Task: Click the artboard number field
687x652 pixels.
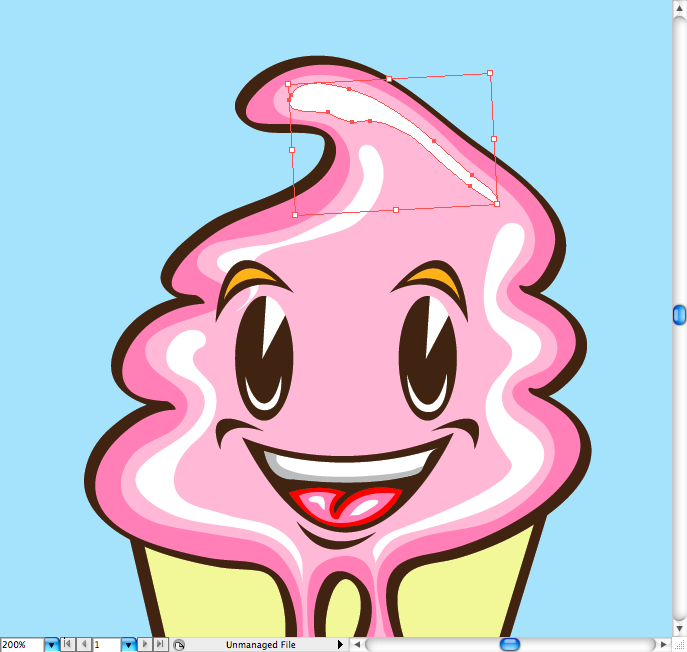Action: [106, 645]
